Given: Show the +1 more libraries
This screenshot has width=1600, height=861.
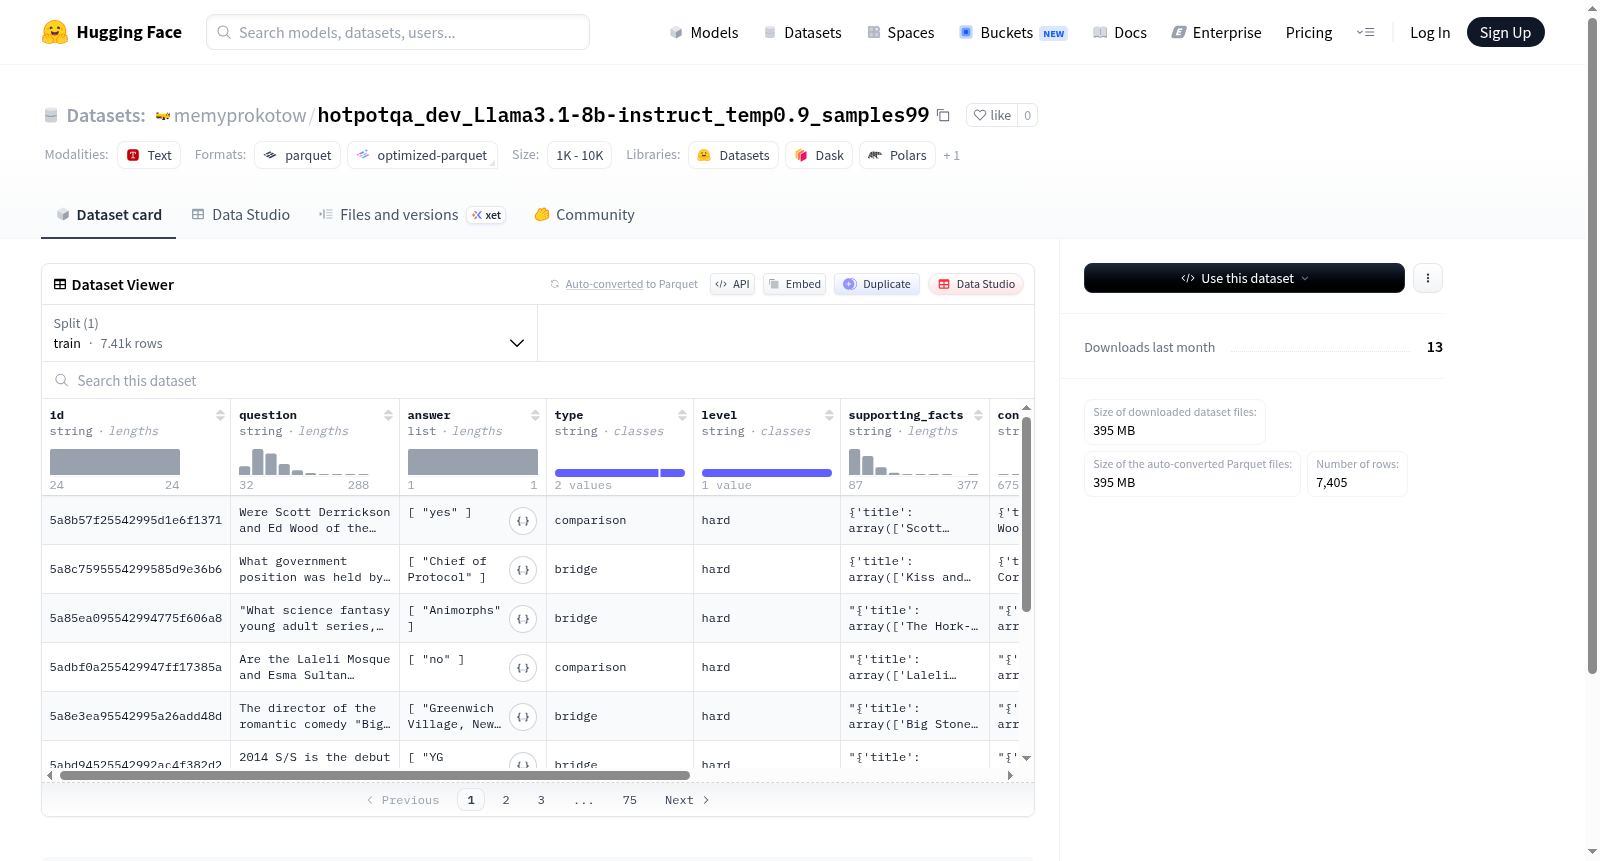Looking at the screenshot, I should [x=951, y=156].
